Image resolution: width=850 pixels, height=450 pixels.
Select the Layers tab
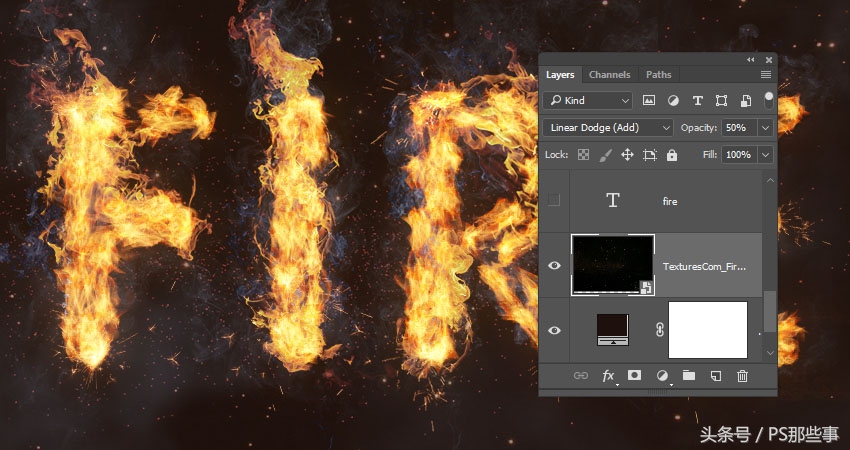(560, 75)
